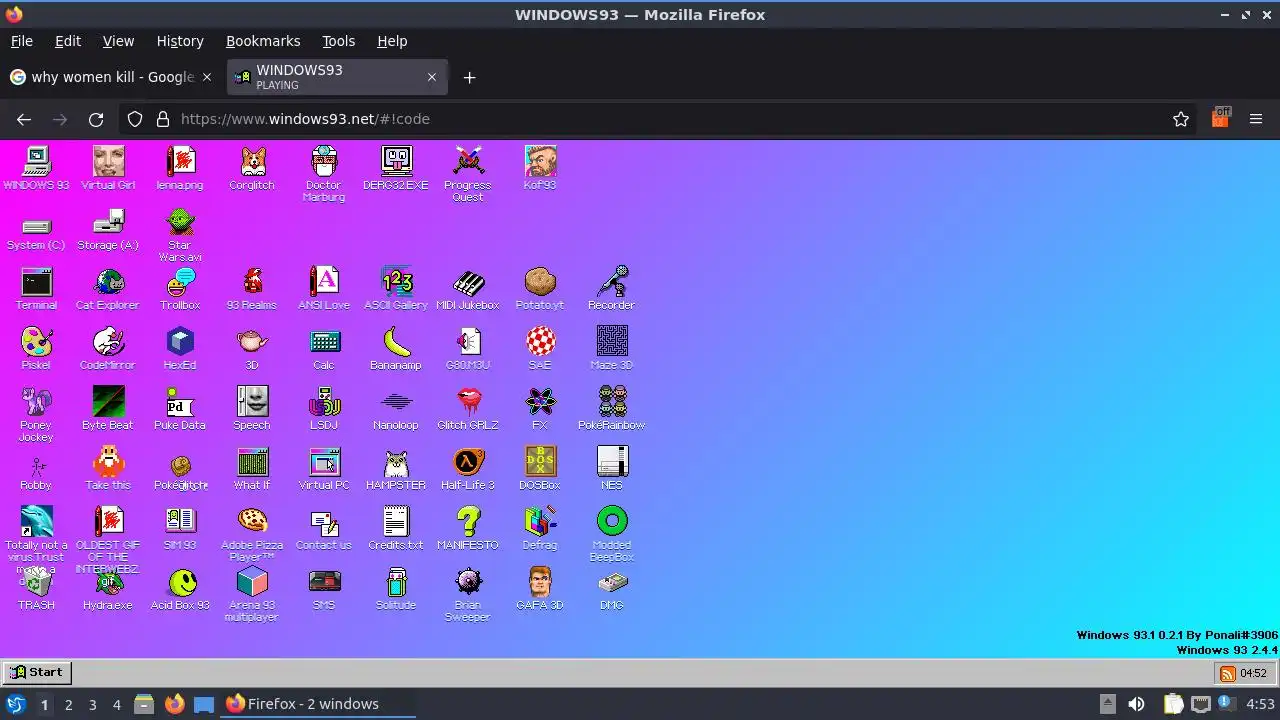Bookmark this page with the star
Viewport: 1280px width, 720px height.
coord(1181,119)
